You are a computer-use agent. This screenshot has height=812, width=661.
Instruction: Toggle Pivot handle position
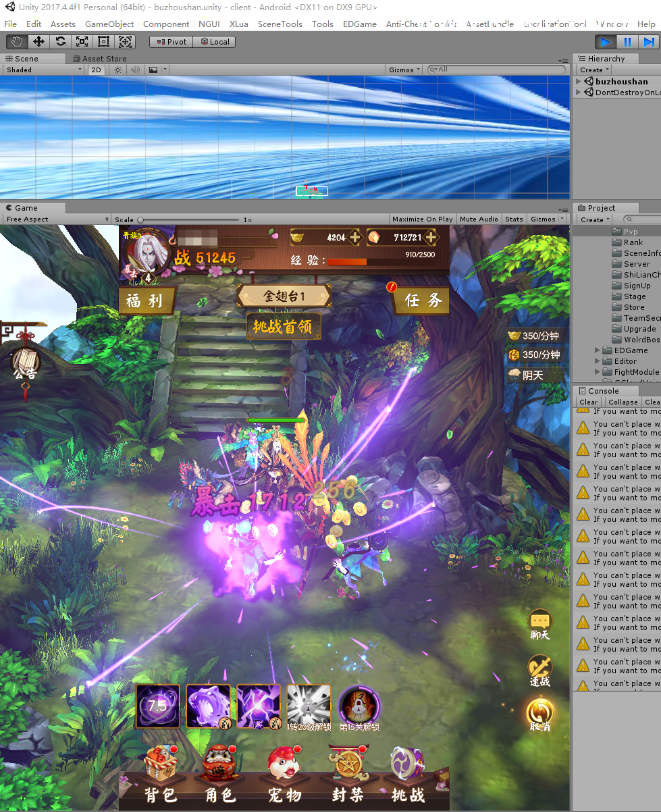171,42
